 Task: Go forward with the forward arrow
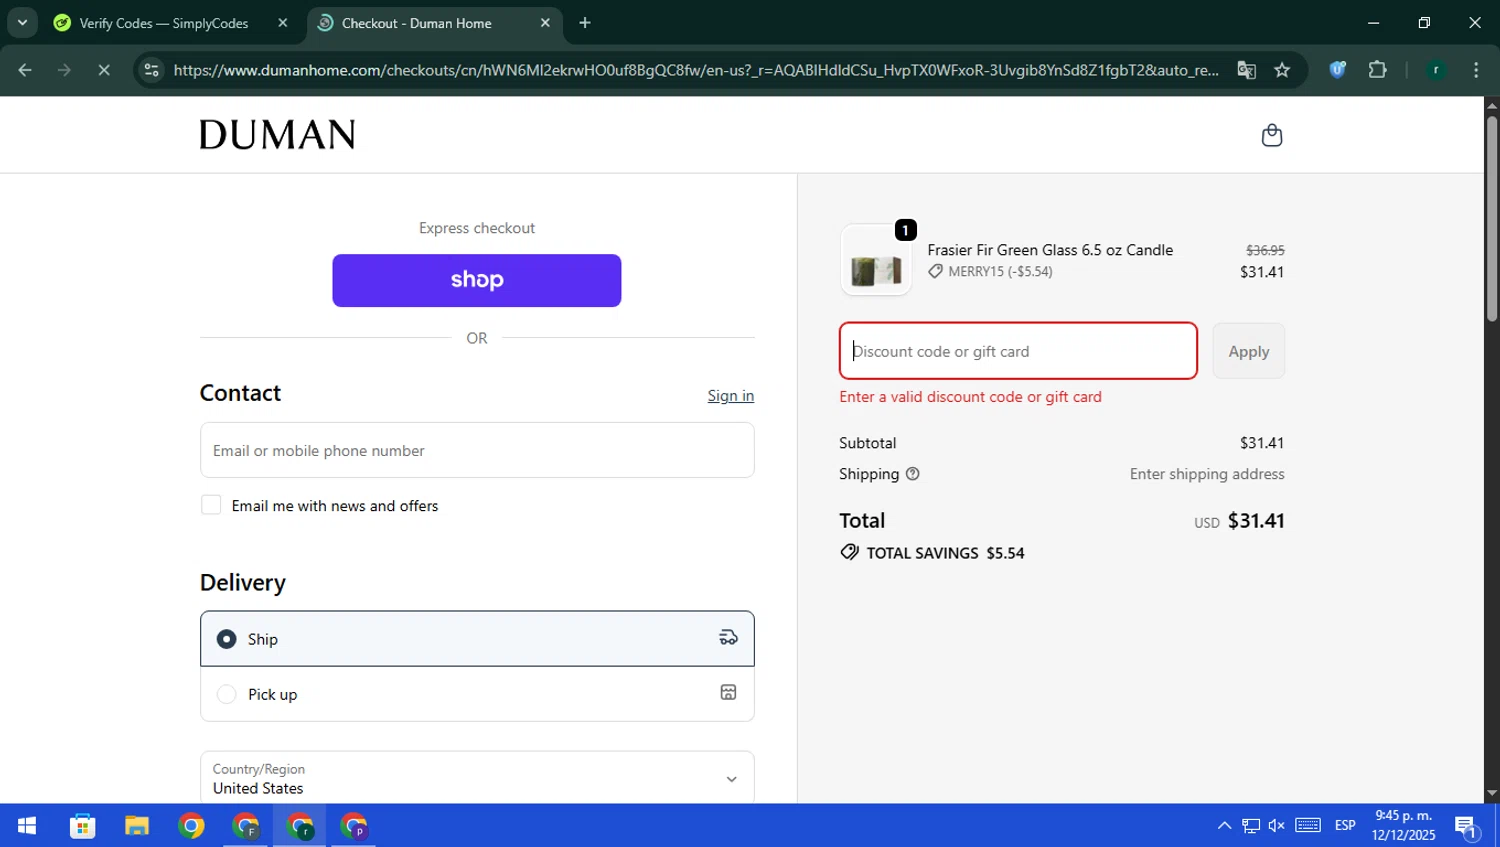pos(64,70)
